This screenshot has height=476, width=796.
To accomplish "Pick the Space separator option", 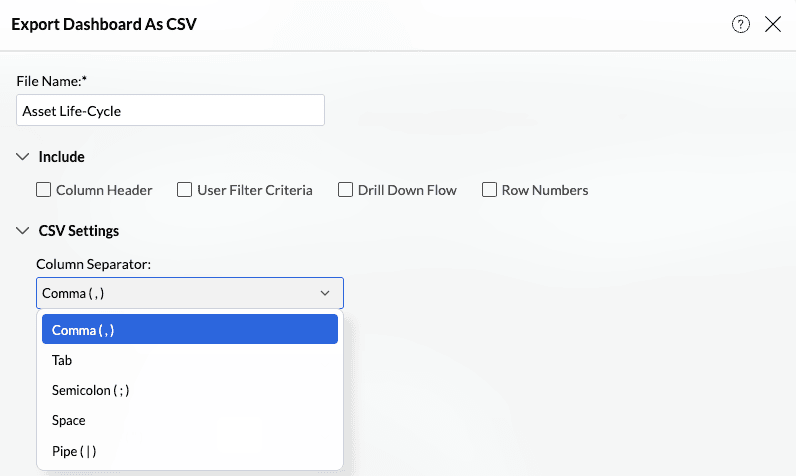I will [69, 420].
